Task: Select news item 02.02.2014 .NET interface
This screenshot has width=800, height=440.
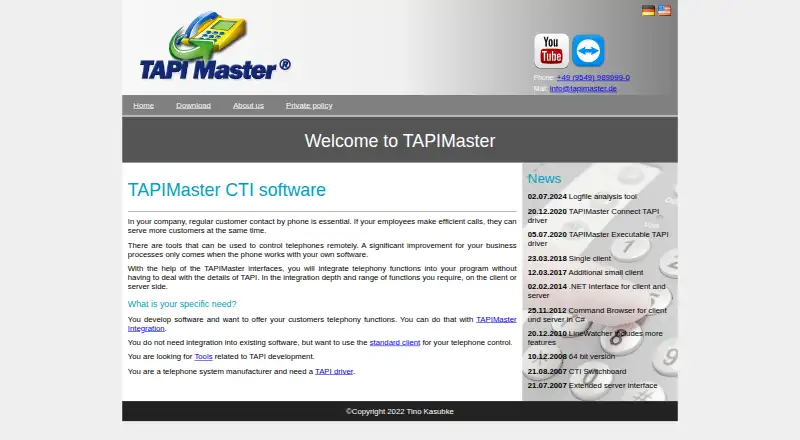Action: 596,291
